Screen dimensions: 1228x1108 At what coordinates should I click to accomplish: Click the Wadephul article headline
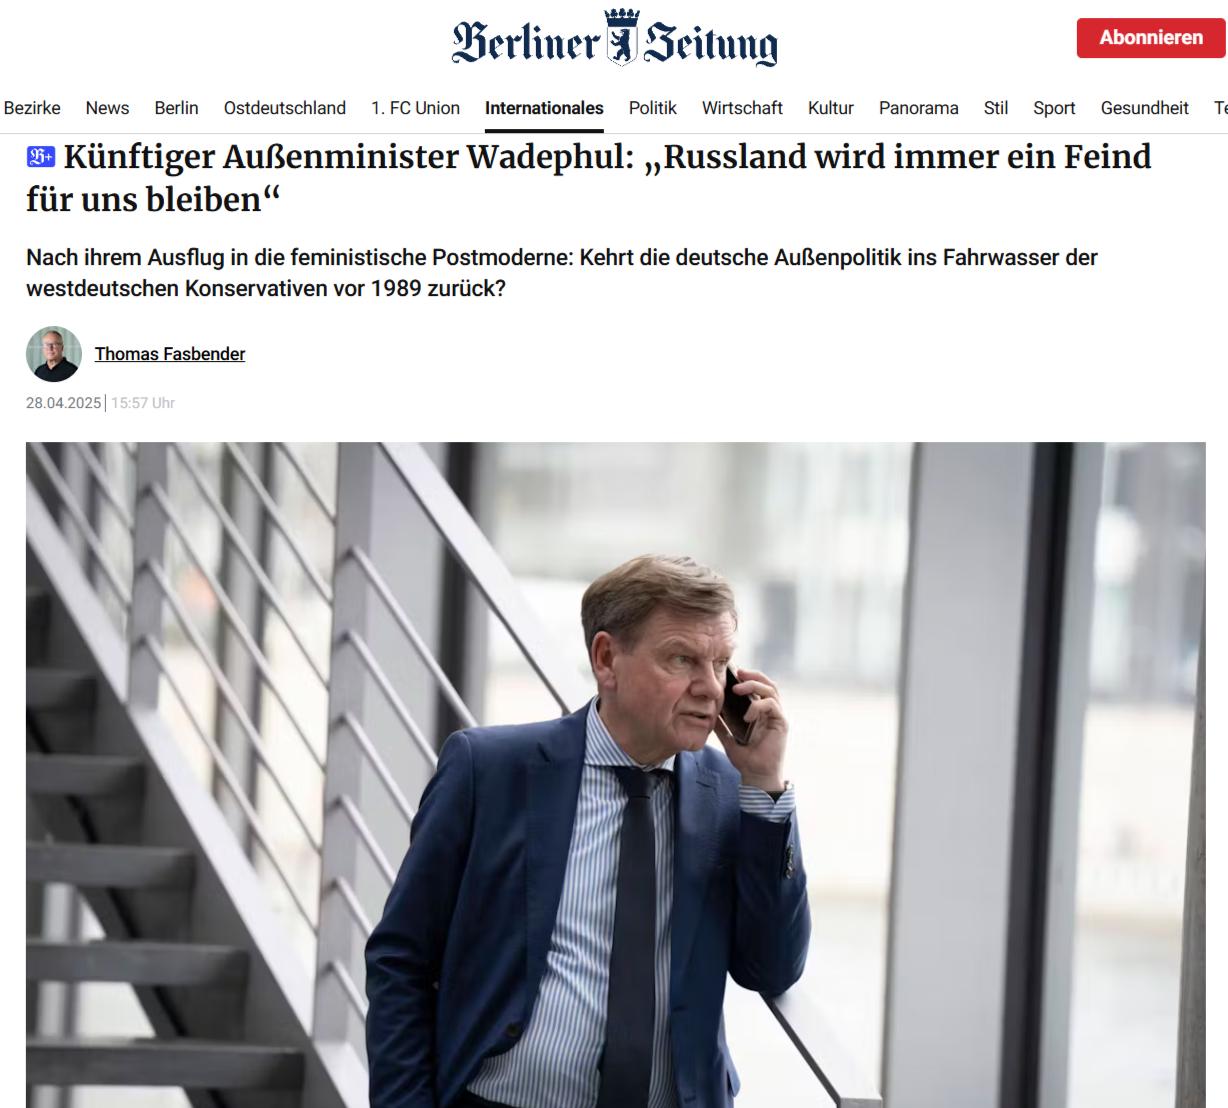600,178
